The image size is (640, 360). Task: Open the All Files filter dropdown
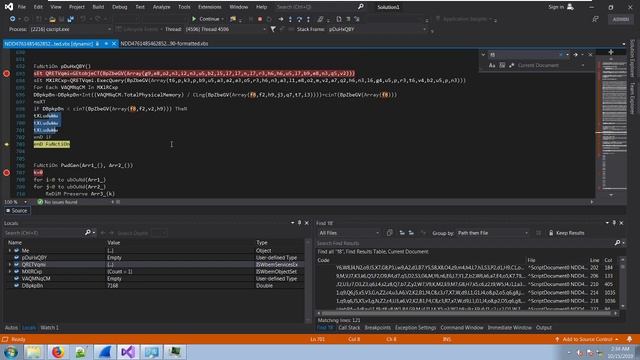pos(349,233)
